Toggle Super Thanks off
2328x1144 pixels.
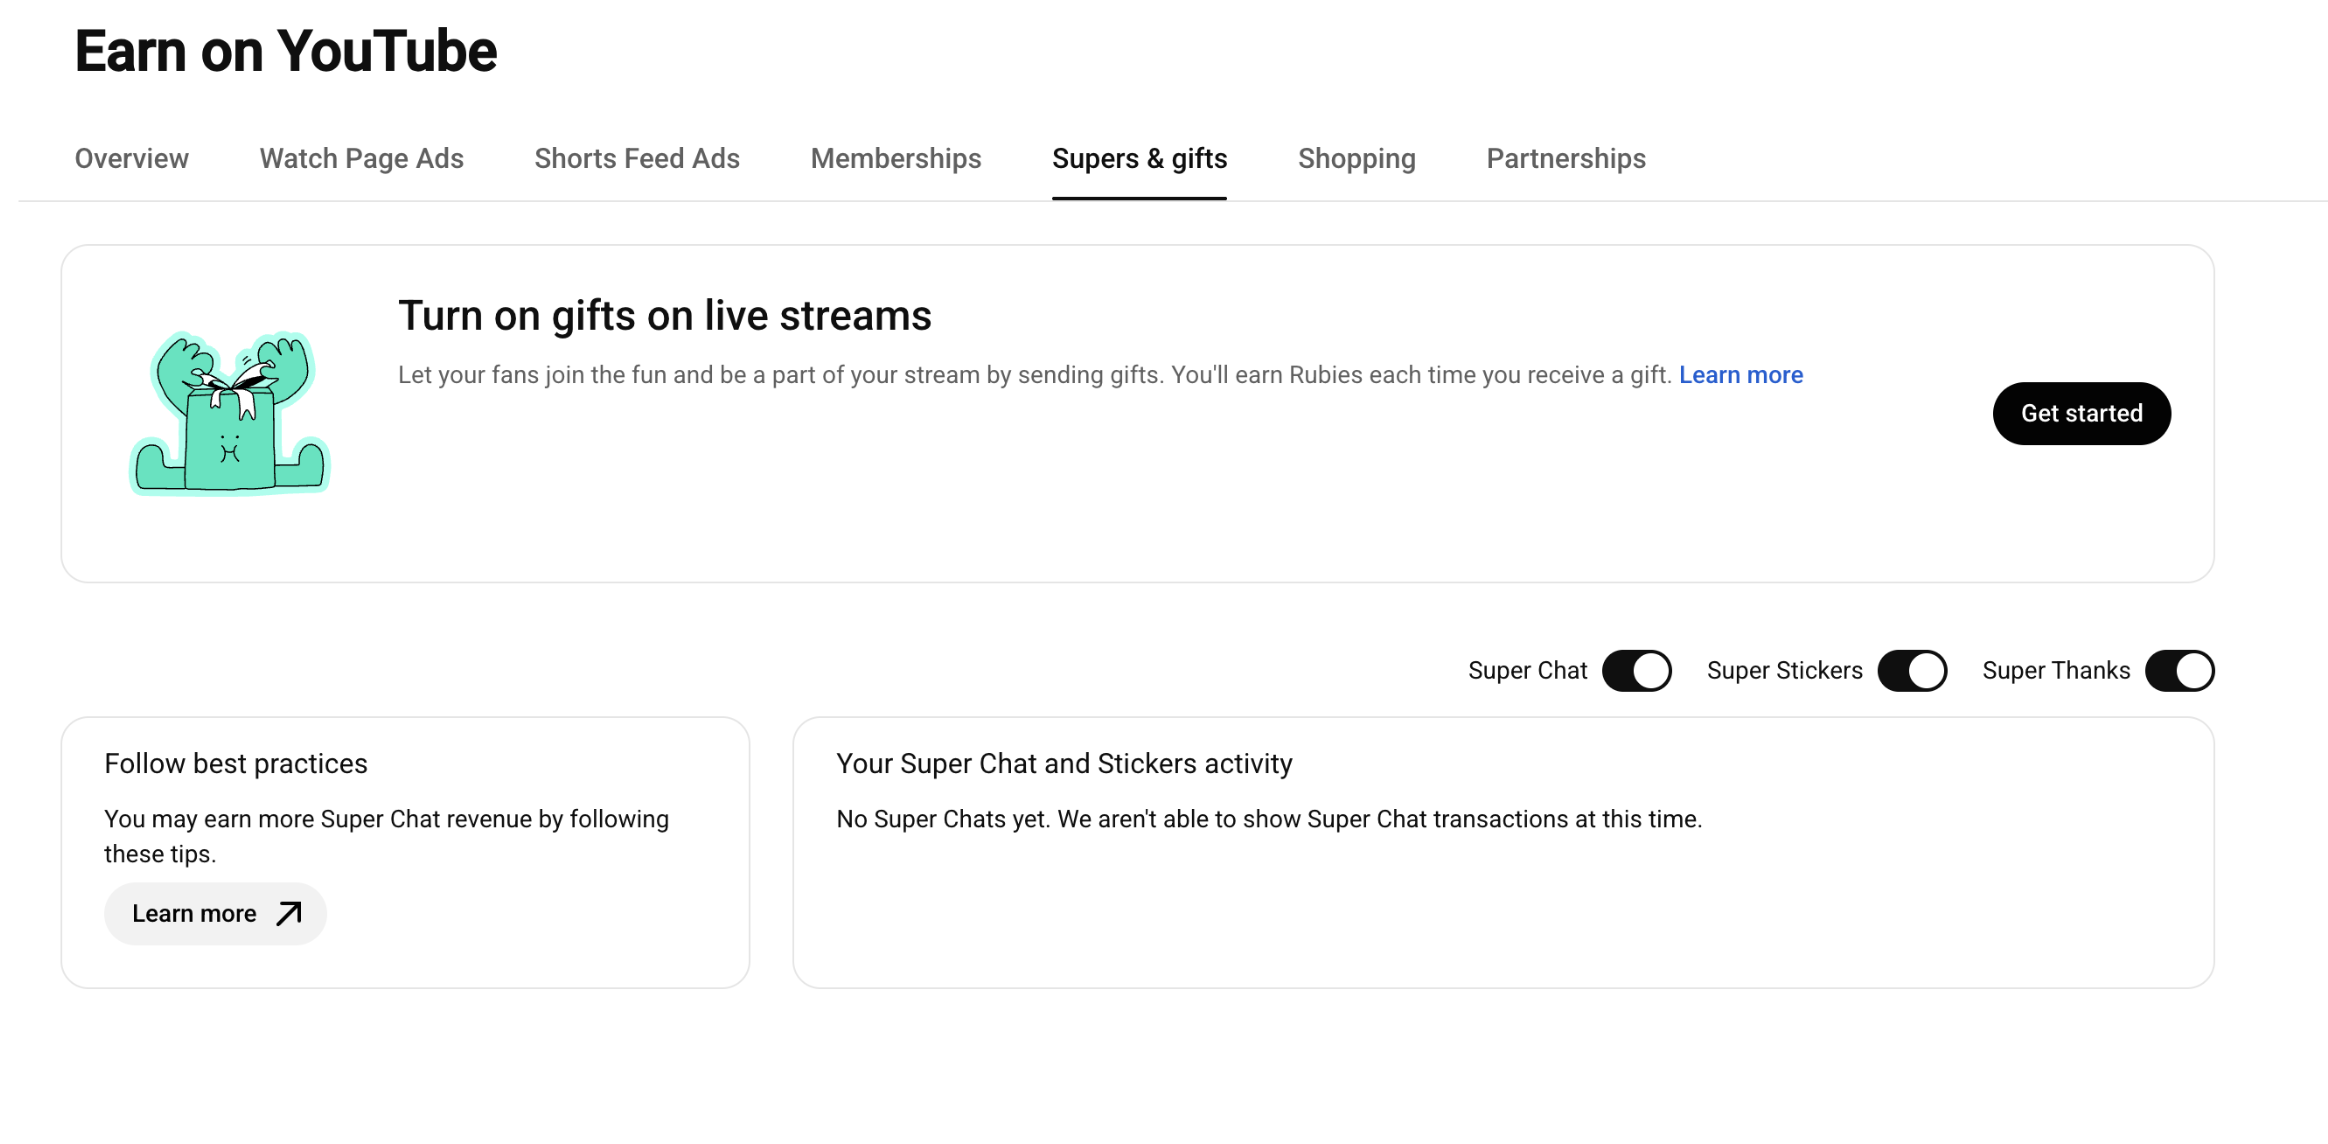[2180, 671]
